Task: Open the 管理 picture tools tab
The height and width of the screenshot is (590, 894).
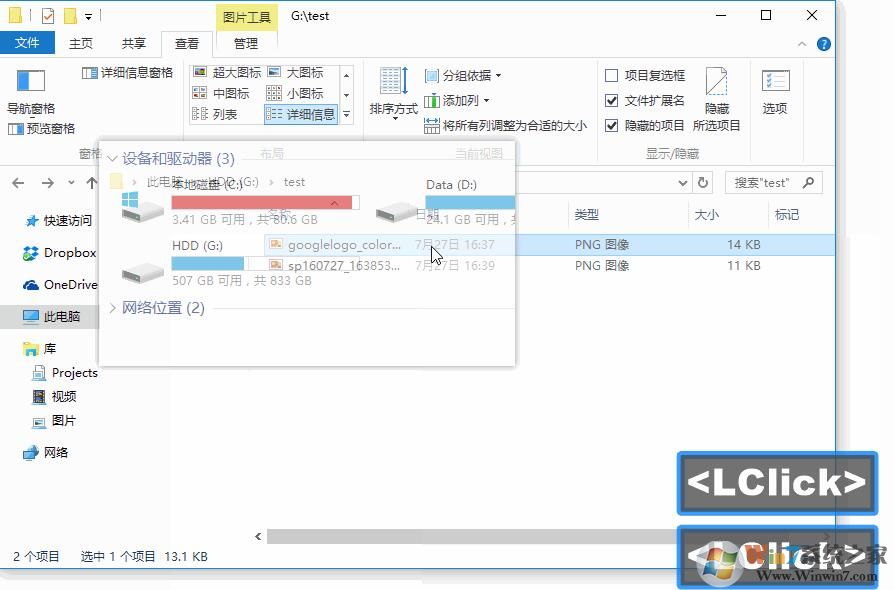Action: (x=245, y=43)
